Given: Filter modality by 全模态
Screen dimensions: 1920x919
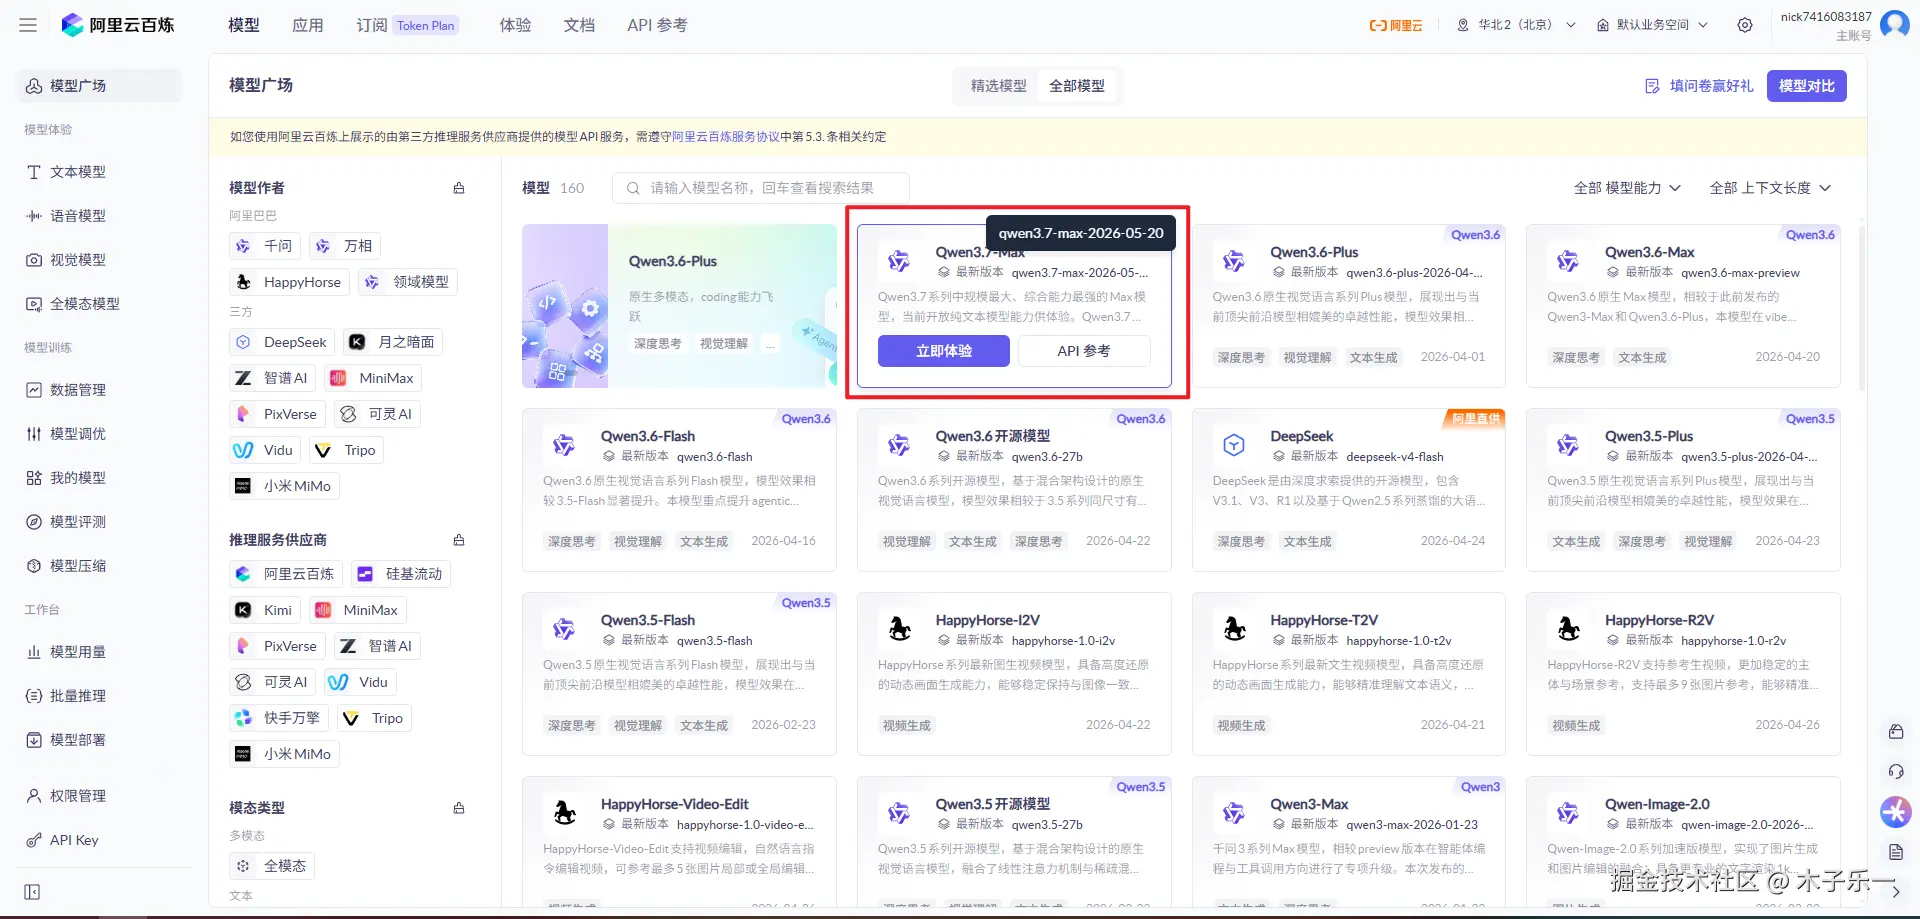Looking at the screenshot, I should [272, 866].
